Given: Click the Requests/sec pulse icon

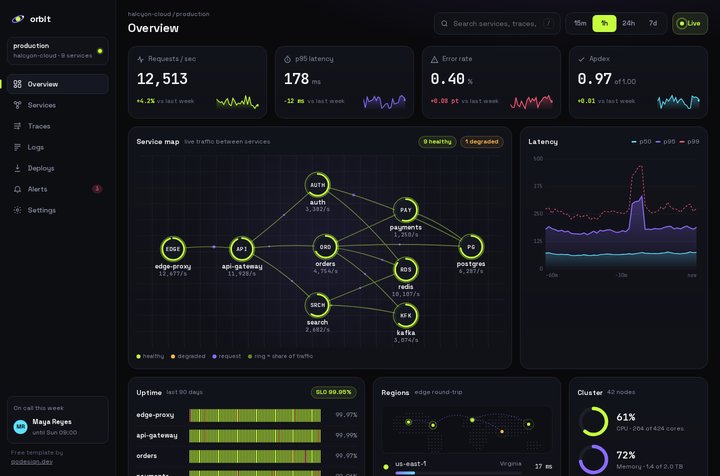Looking at the screenshot, I should tap(141, 59).
